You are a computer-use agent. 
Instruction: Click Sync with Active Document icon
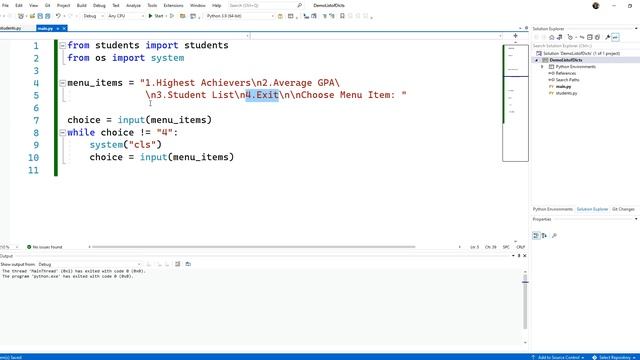point(582,37)
